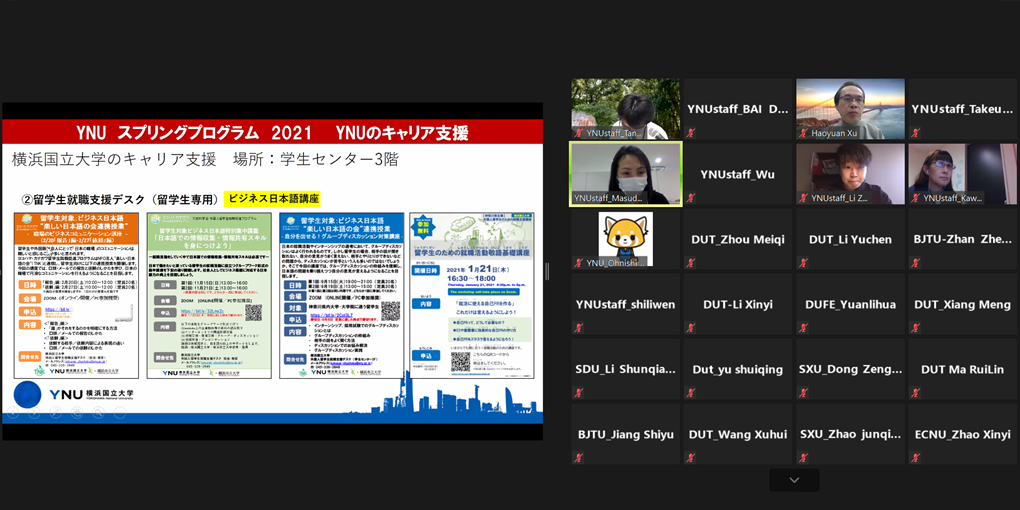Open the pen tool in slideshow controls
Image resolution: width=1020 pixels, height=510 pixels.
click(x=55, y=411)
